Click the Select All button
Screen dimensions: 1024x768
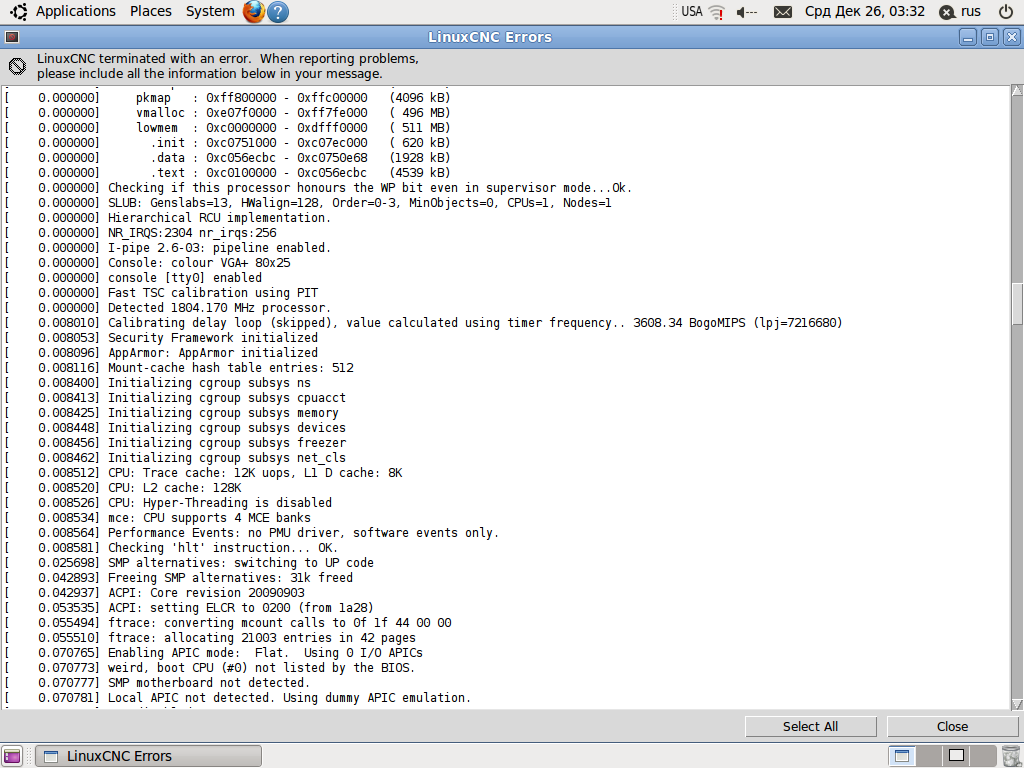point(810,726)
